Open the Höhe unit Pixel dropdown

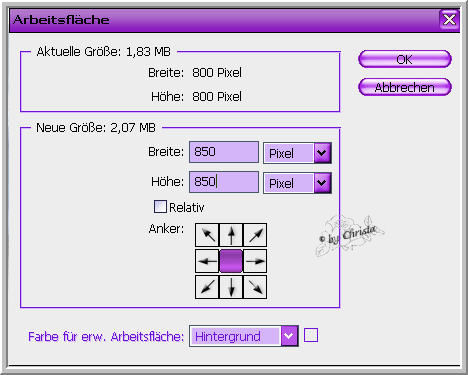297,183
